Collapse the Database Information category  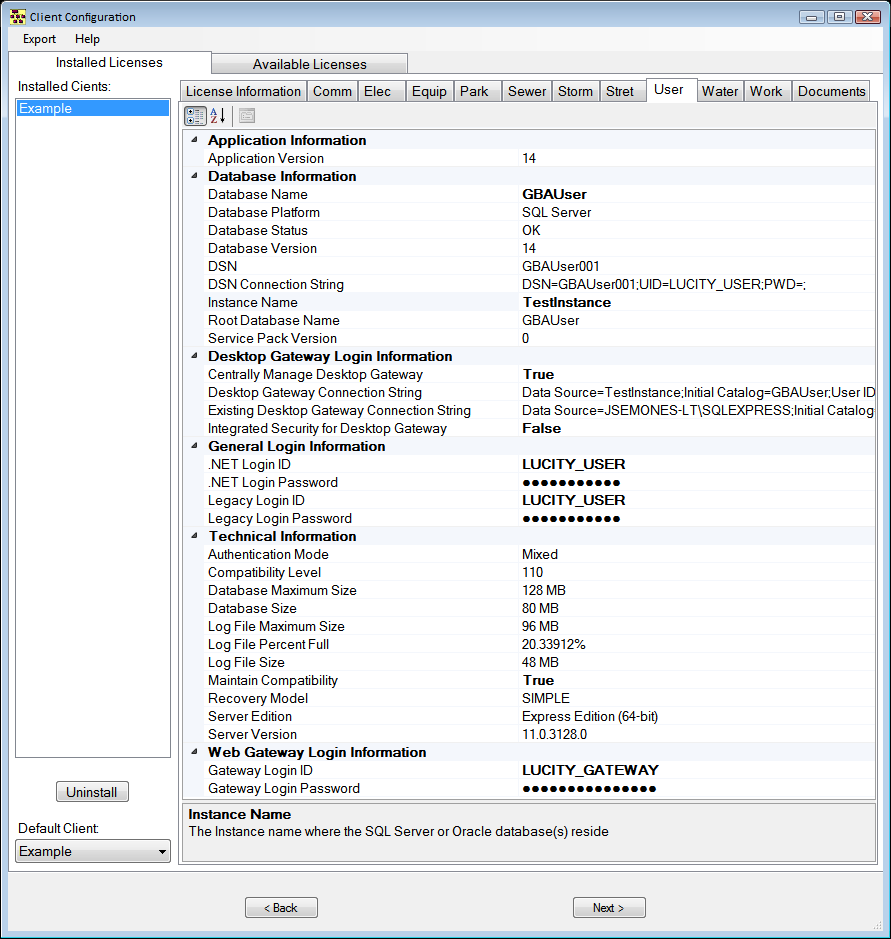[194, 176]
